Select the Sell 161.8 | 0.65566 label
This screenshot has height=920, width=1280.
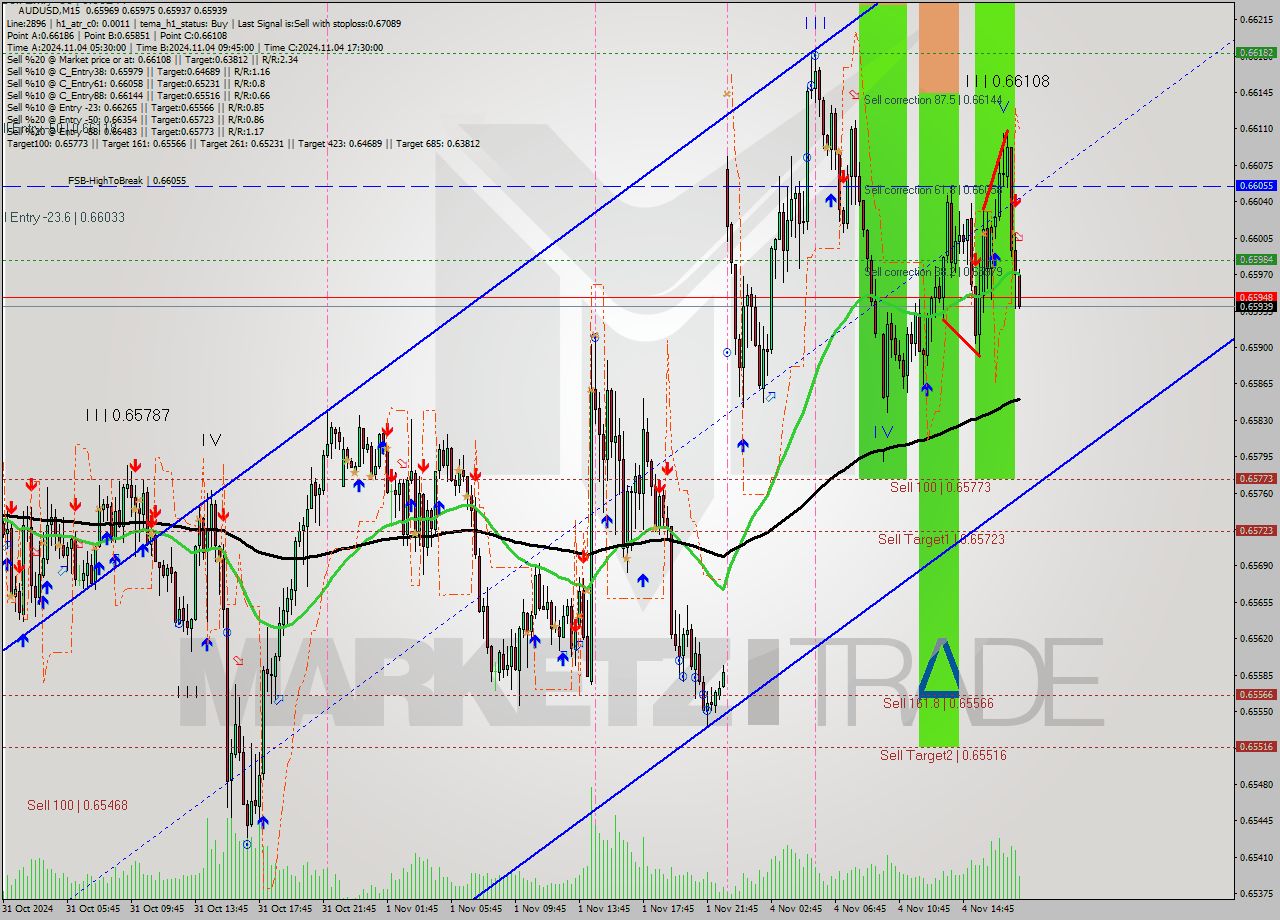coord(938,703)
